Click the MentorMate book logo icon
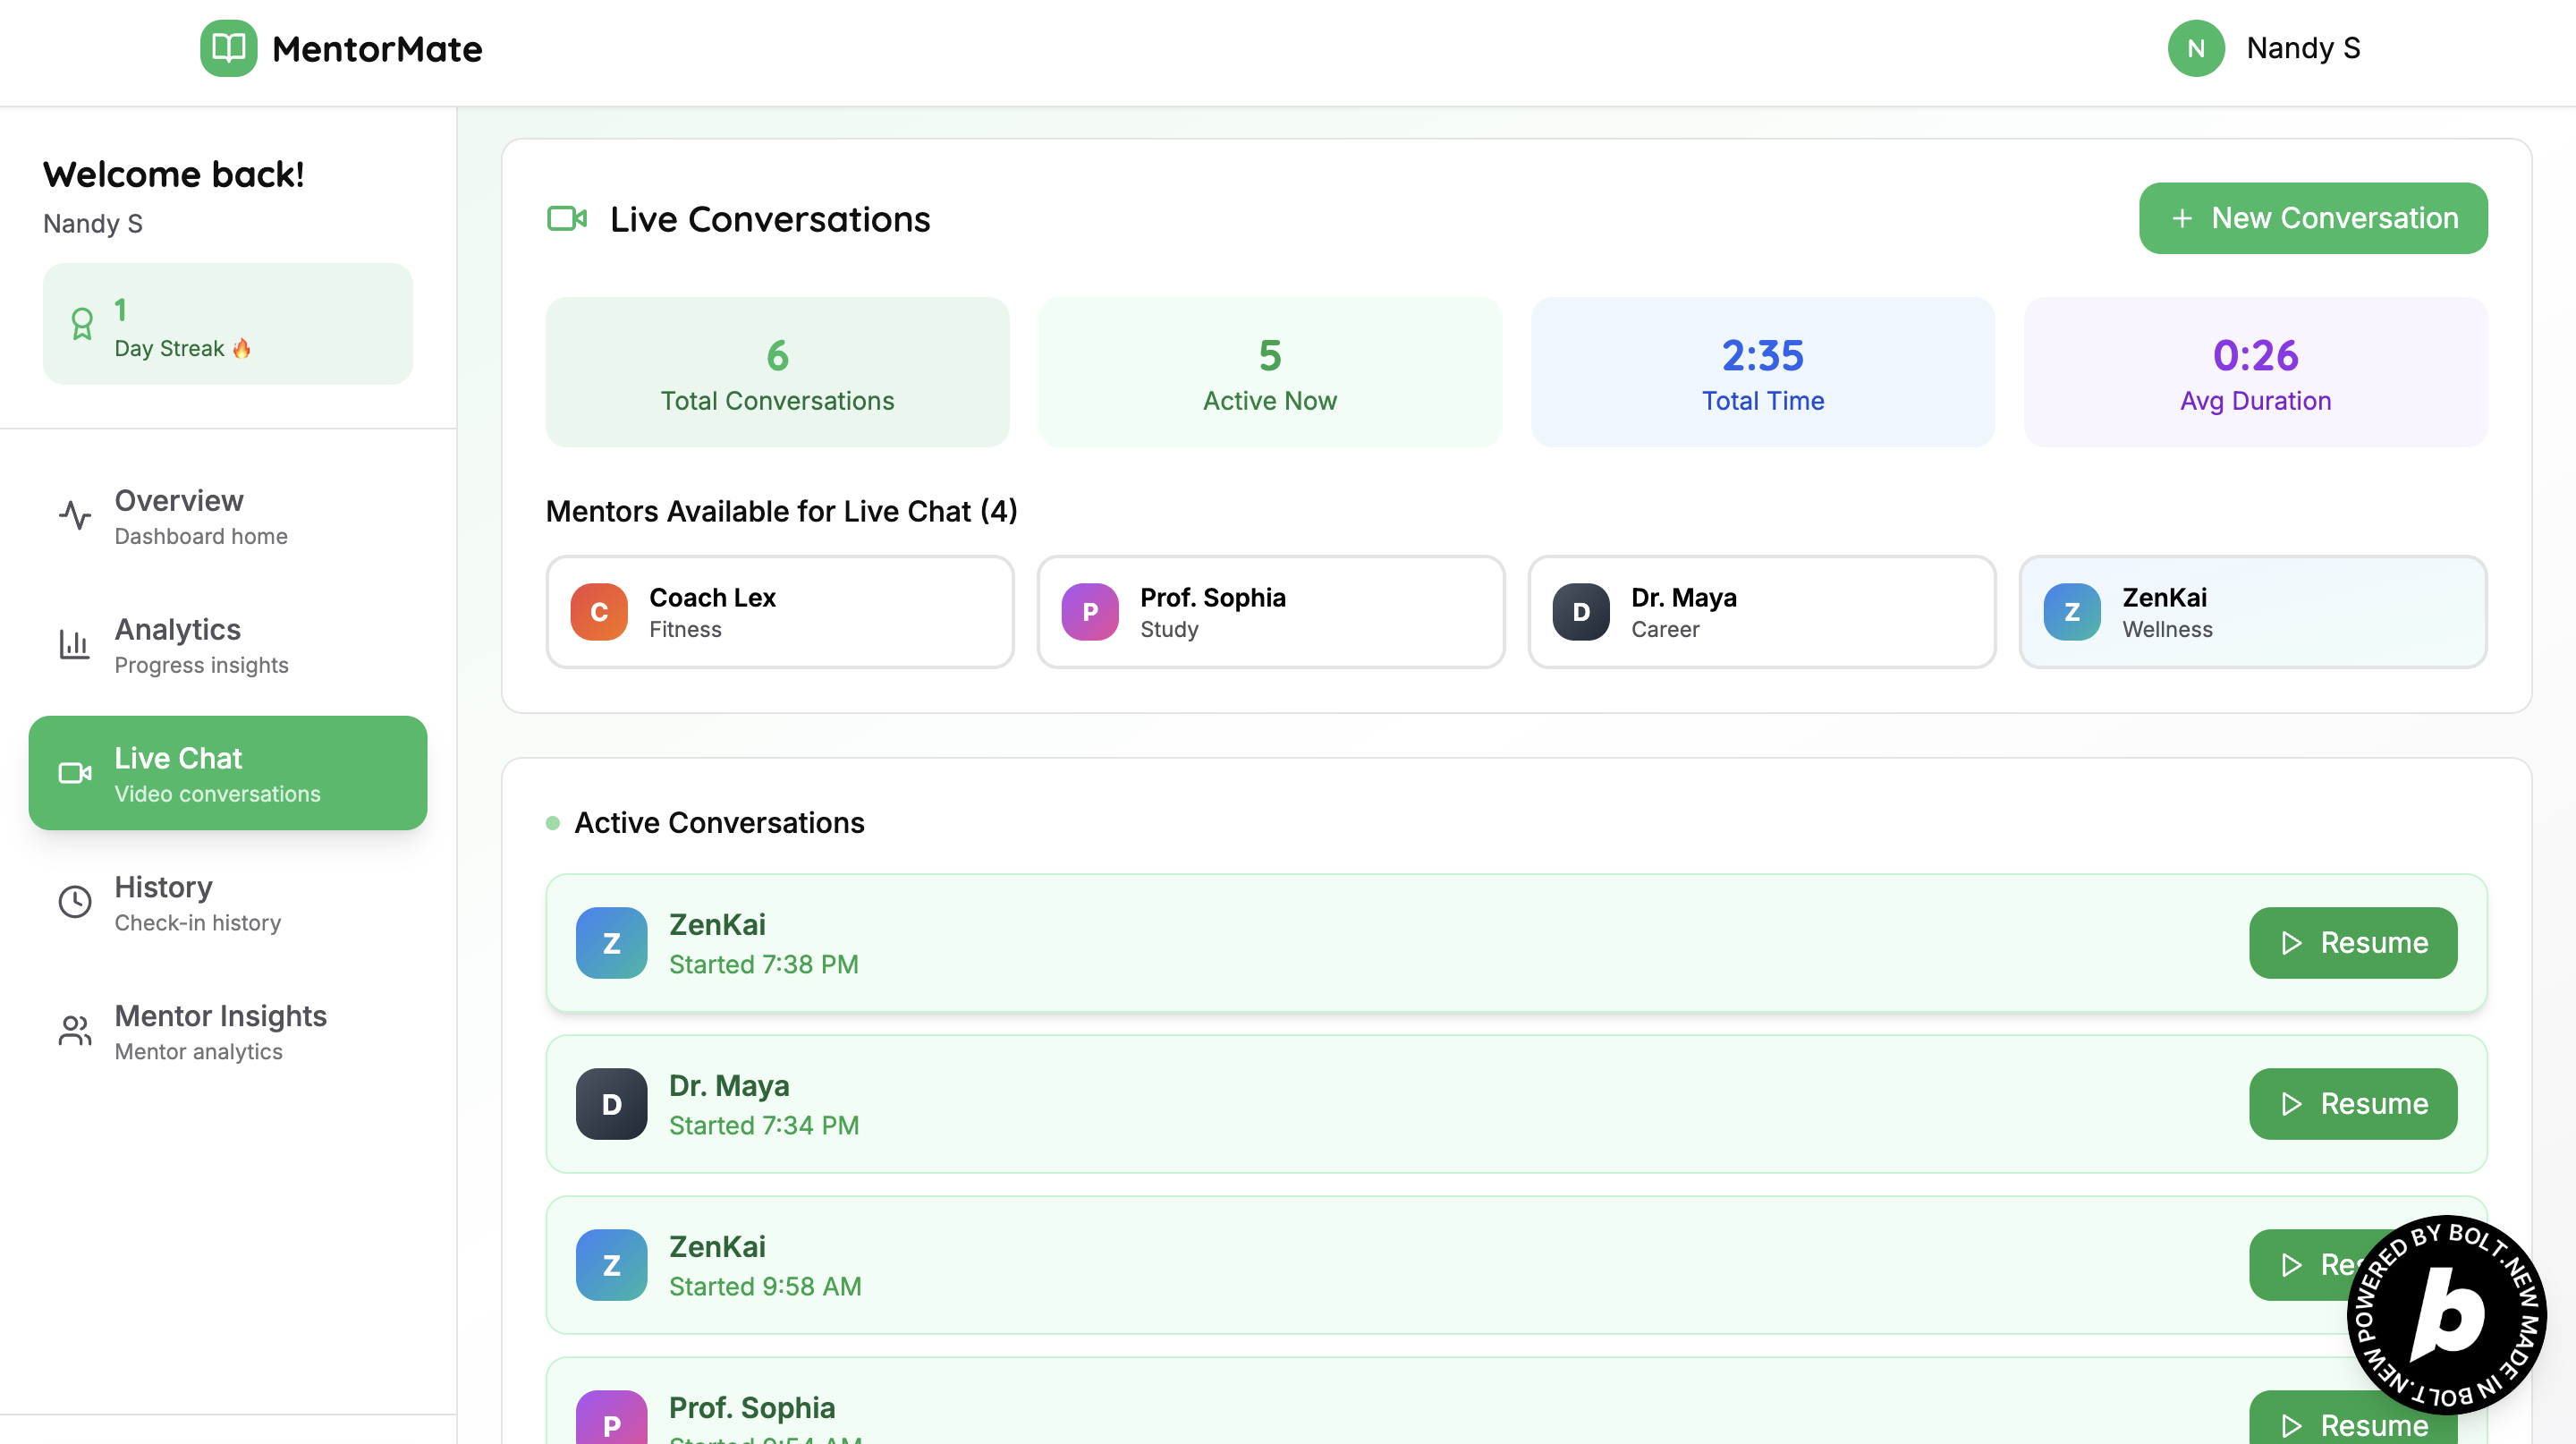 click(228, 48)
